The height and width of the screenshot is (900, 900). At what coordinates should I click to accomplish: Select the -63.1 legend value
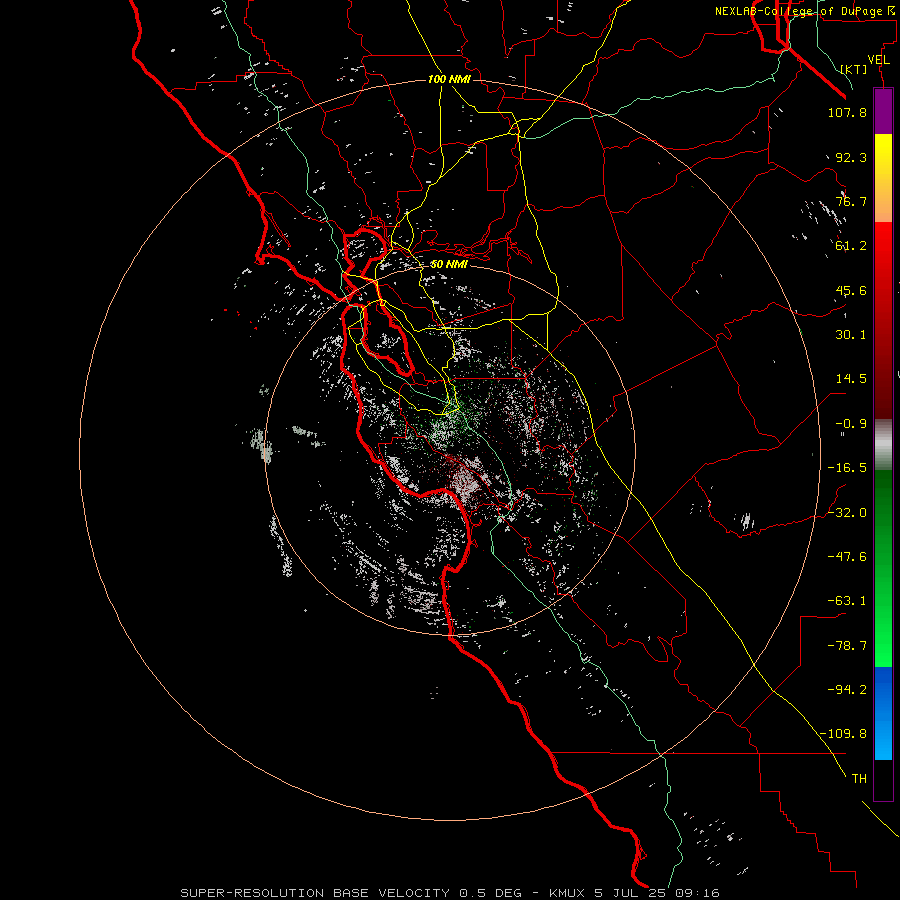(847, 601)
